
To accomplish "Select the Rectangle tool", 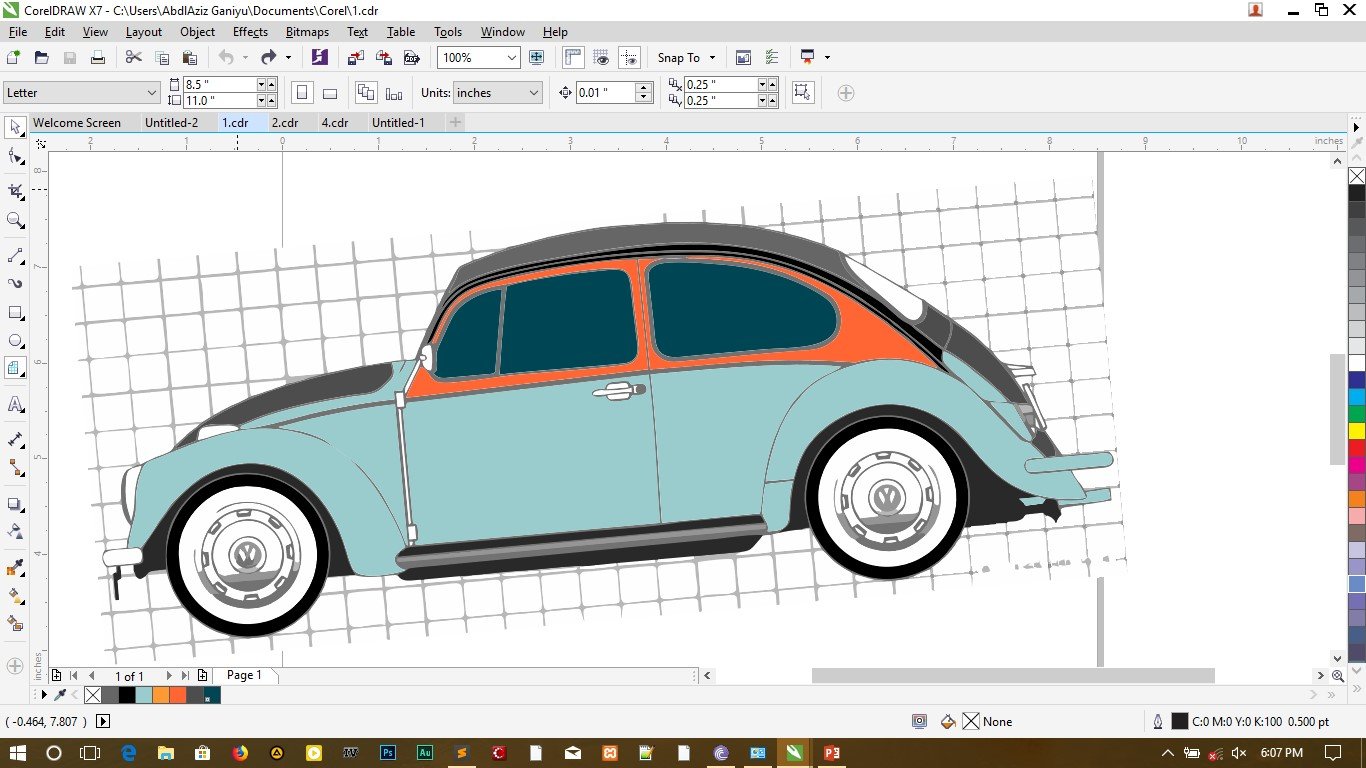I will [x=15, y=313].
